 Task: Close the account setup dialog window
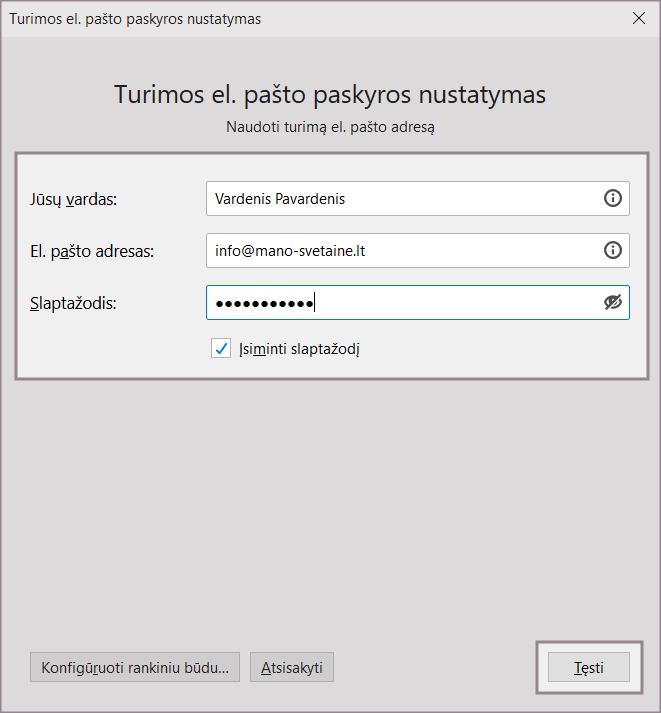point(639,18)
